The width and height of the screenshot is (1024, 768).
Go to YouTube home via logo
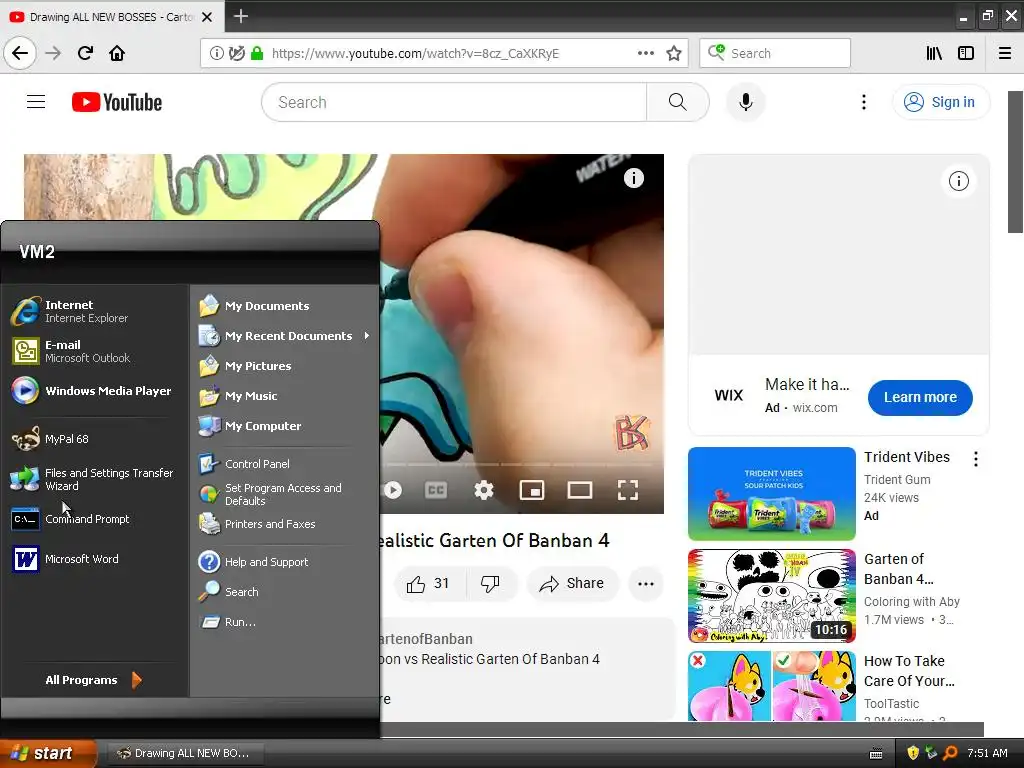coord(117,103)
